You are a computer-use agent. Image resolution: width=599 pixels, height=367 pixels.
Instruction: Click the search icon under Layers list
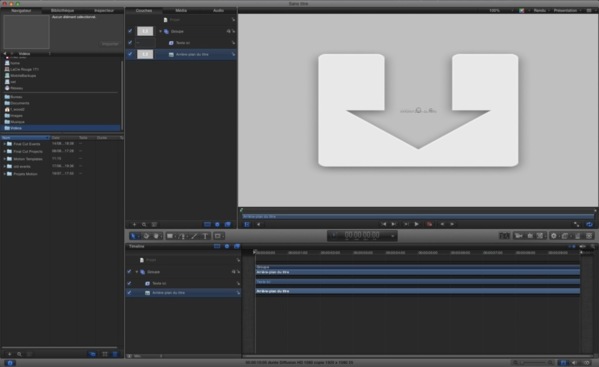click(144, 225)
